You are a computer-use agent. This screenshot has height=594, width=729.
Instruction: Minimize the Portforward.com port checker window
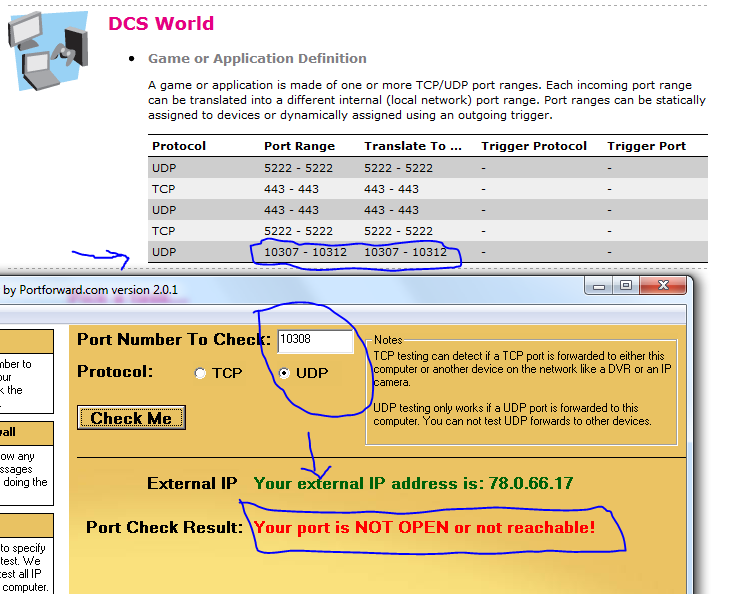(x=599, y=286)
